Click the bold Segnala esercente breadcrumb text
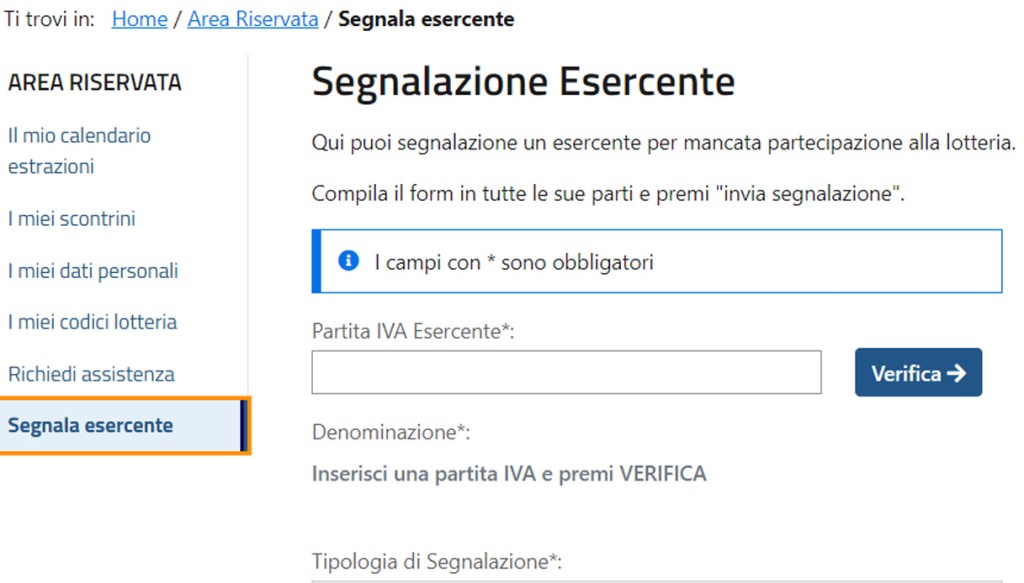The height and width of the screenshot is (583, 1024). point(426,19)
